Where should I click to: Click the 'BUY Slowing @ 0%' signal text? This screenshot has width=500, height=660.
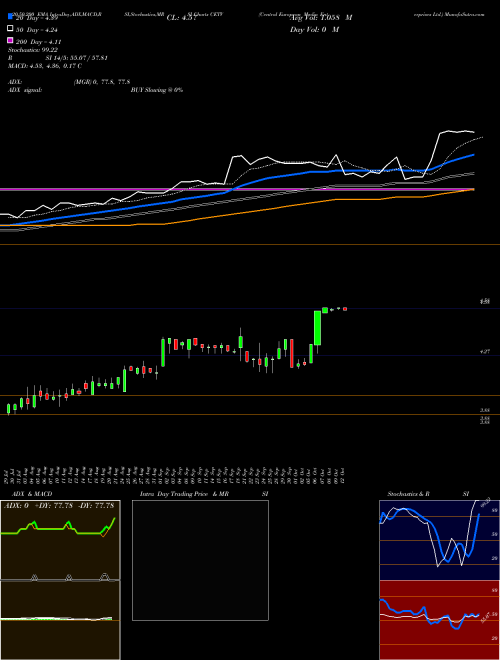[x=157, y=90]
